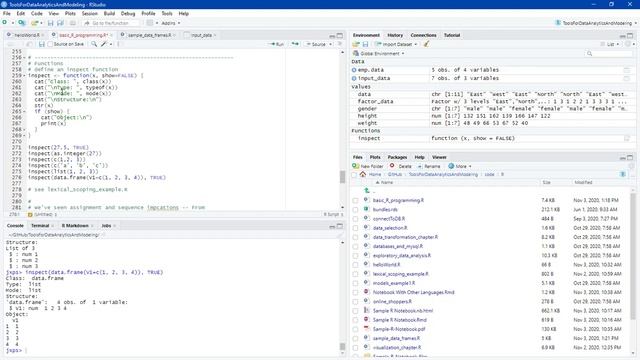Expand emp.data in the Environment list

point(354,70)
